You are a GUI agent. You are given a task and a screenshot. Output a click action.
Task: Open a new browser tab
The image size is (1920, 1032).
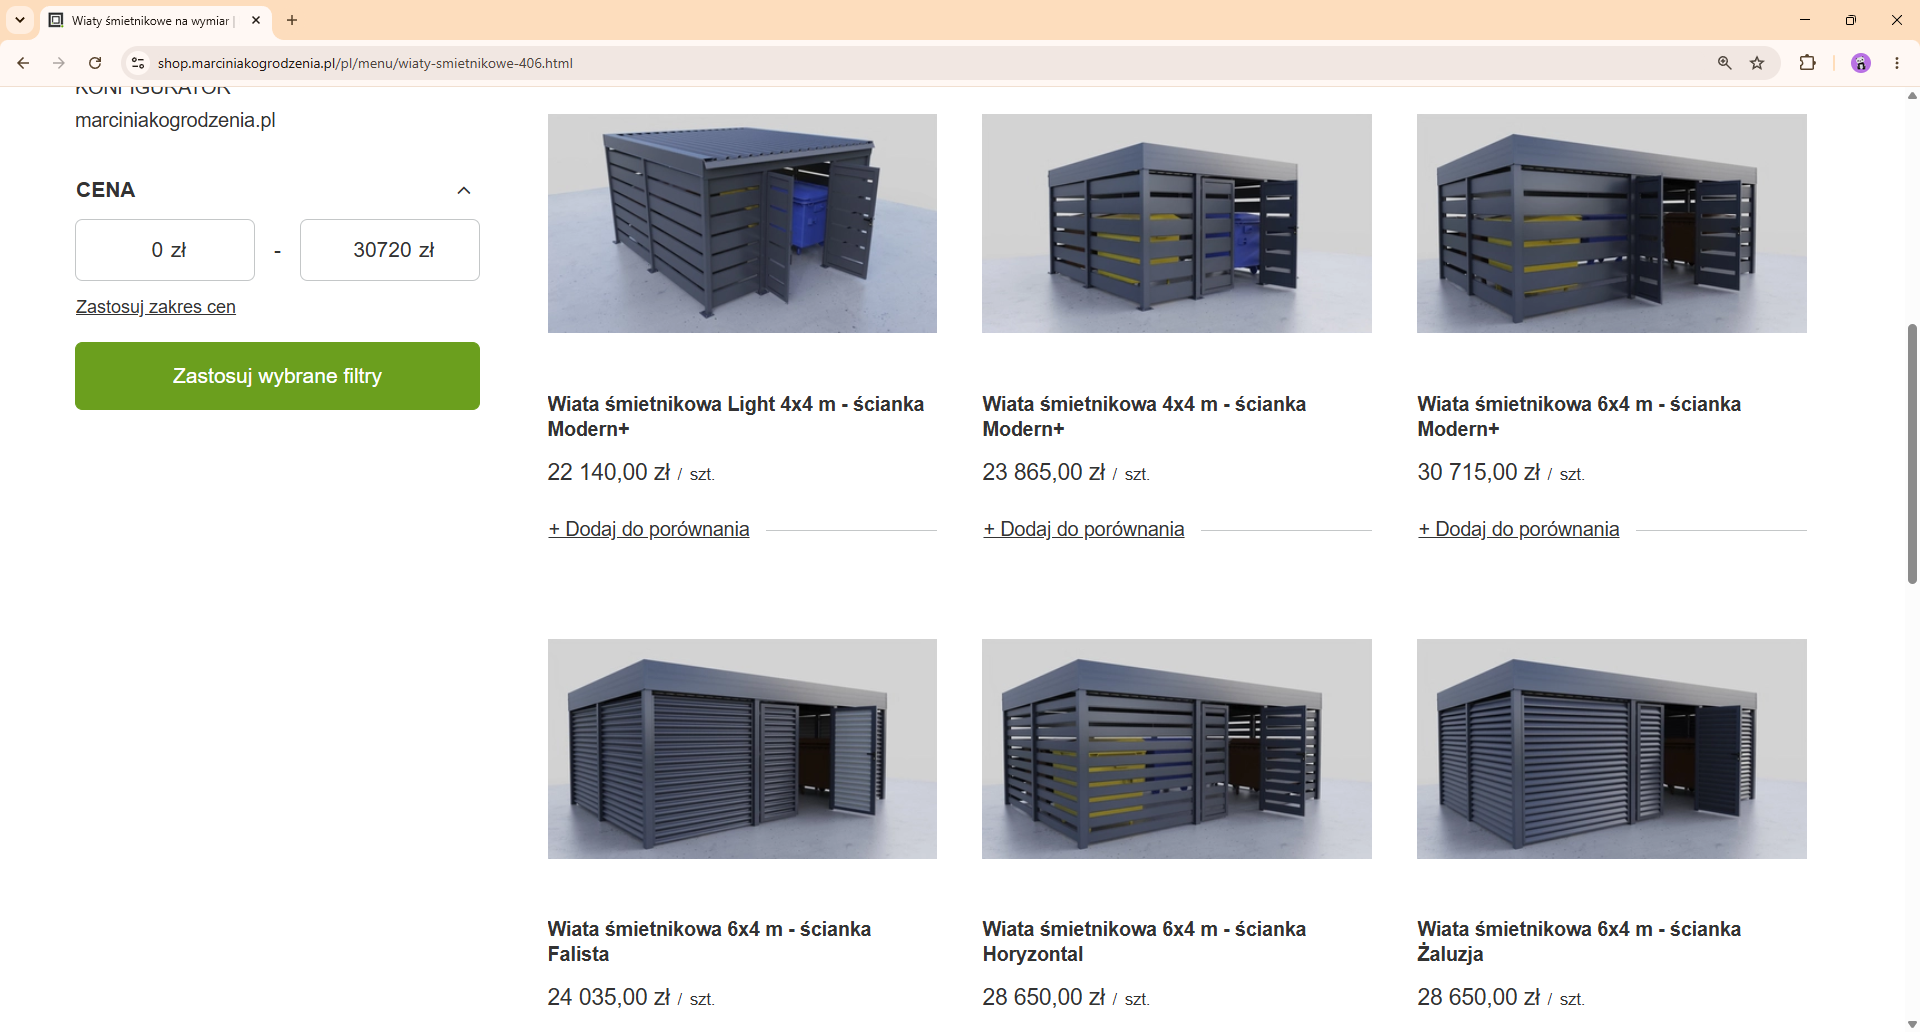coord(292,20)
